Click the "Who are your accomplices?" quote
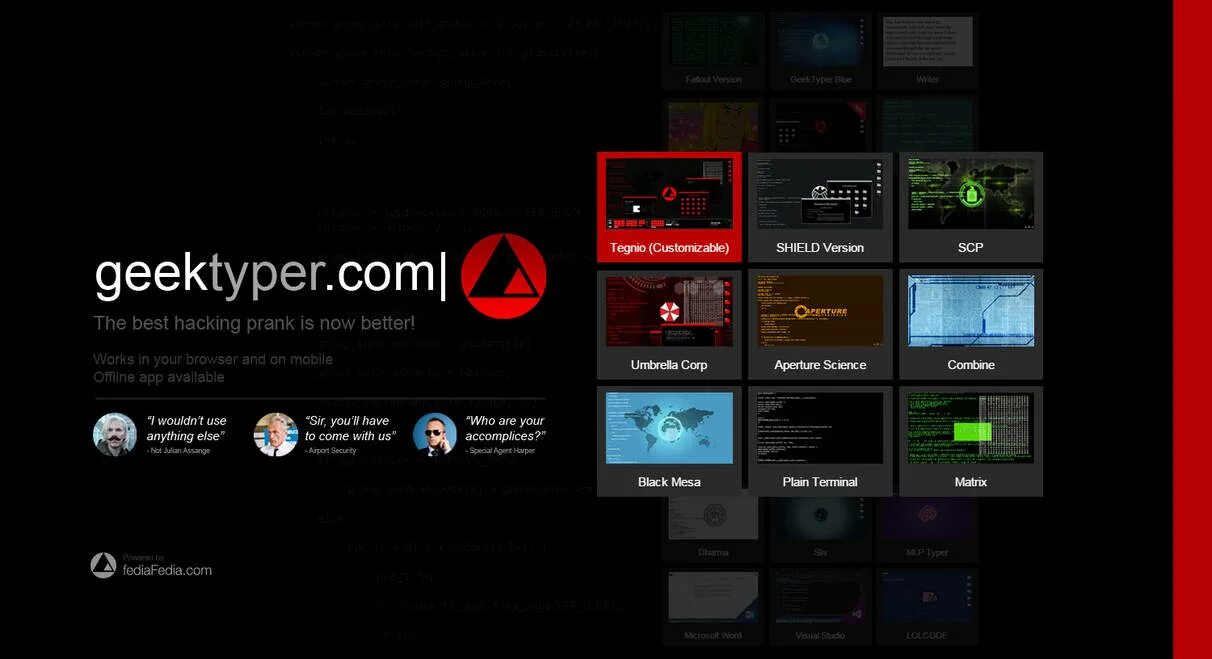 505,428
